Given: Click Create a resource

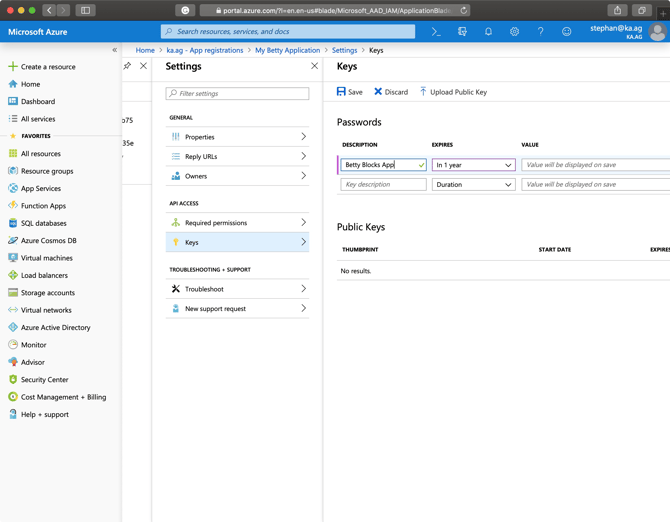Looking at the screenshot, I should (x=42, y=67).
